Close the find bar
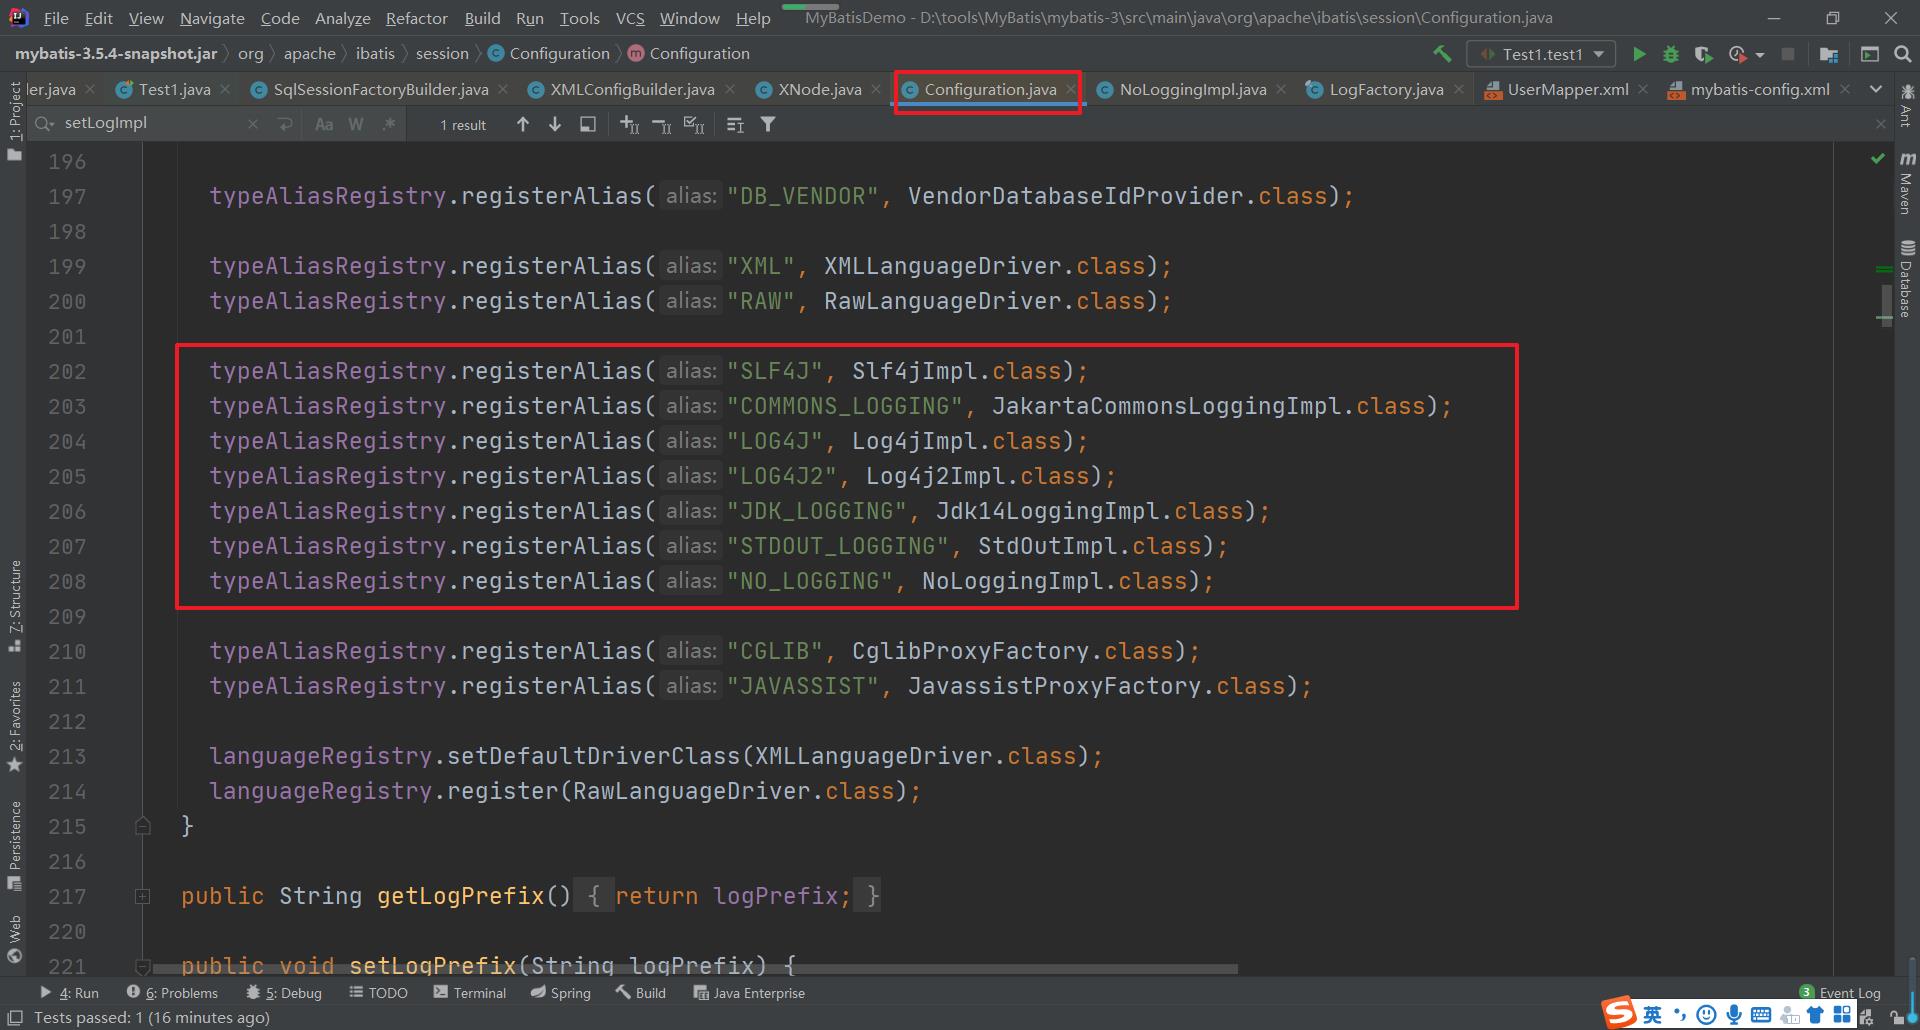The width and height of the screenshot is (1920, 1030). click(1880, 123)
